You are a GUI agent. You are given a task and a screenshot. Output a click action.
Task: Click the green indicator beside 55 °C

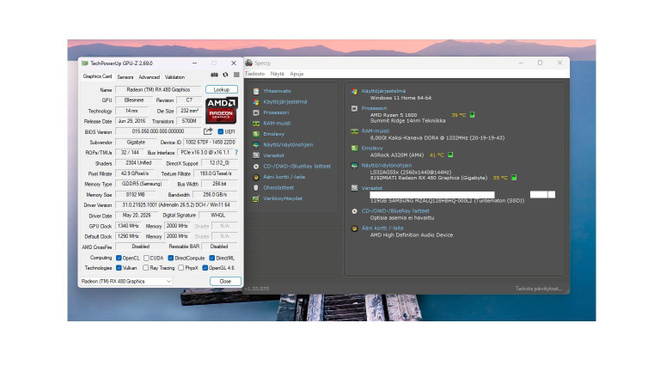[x=514, y=177]
